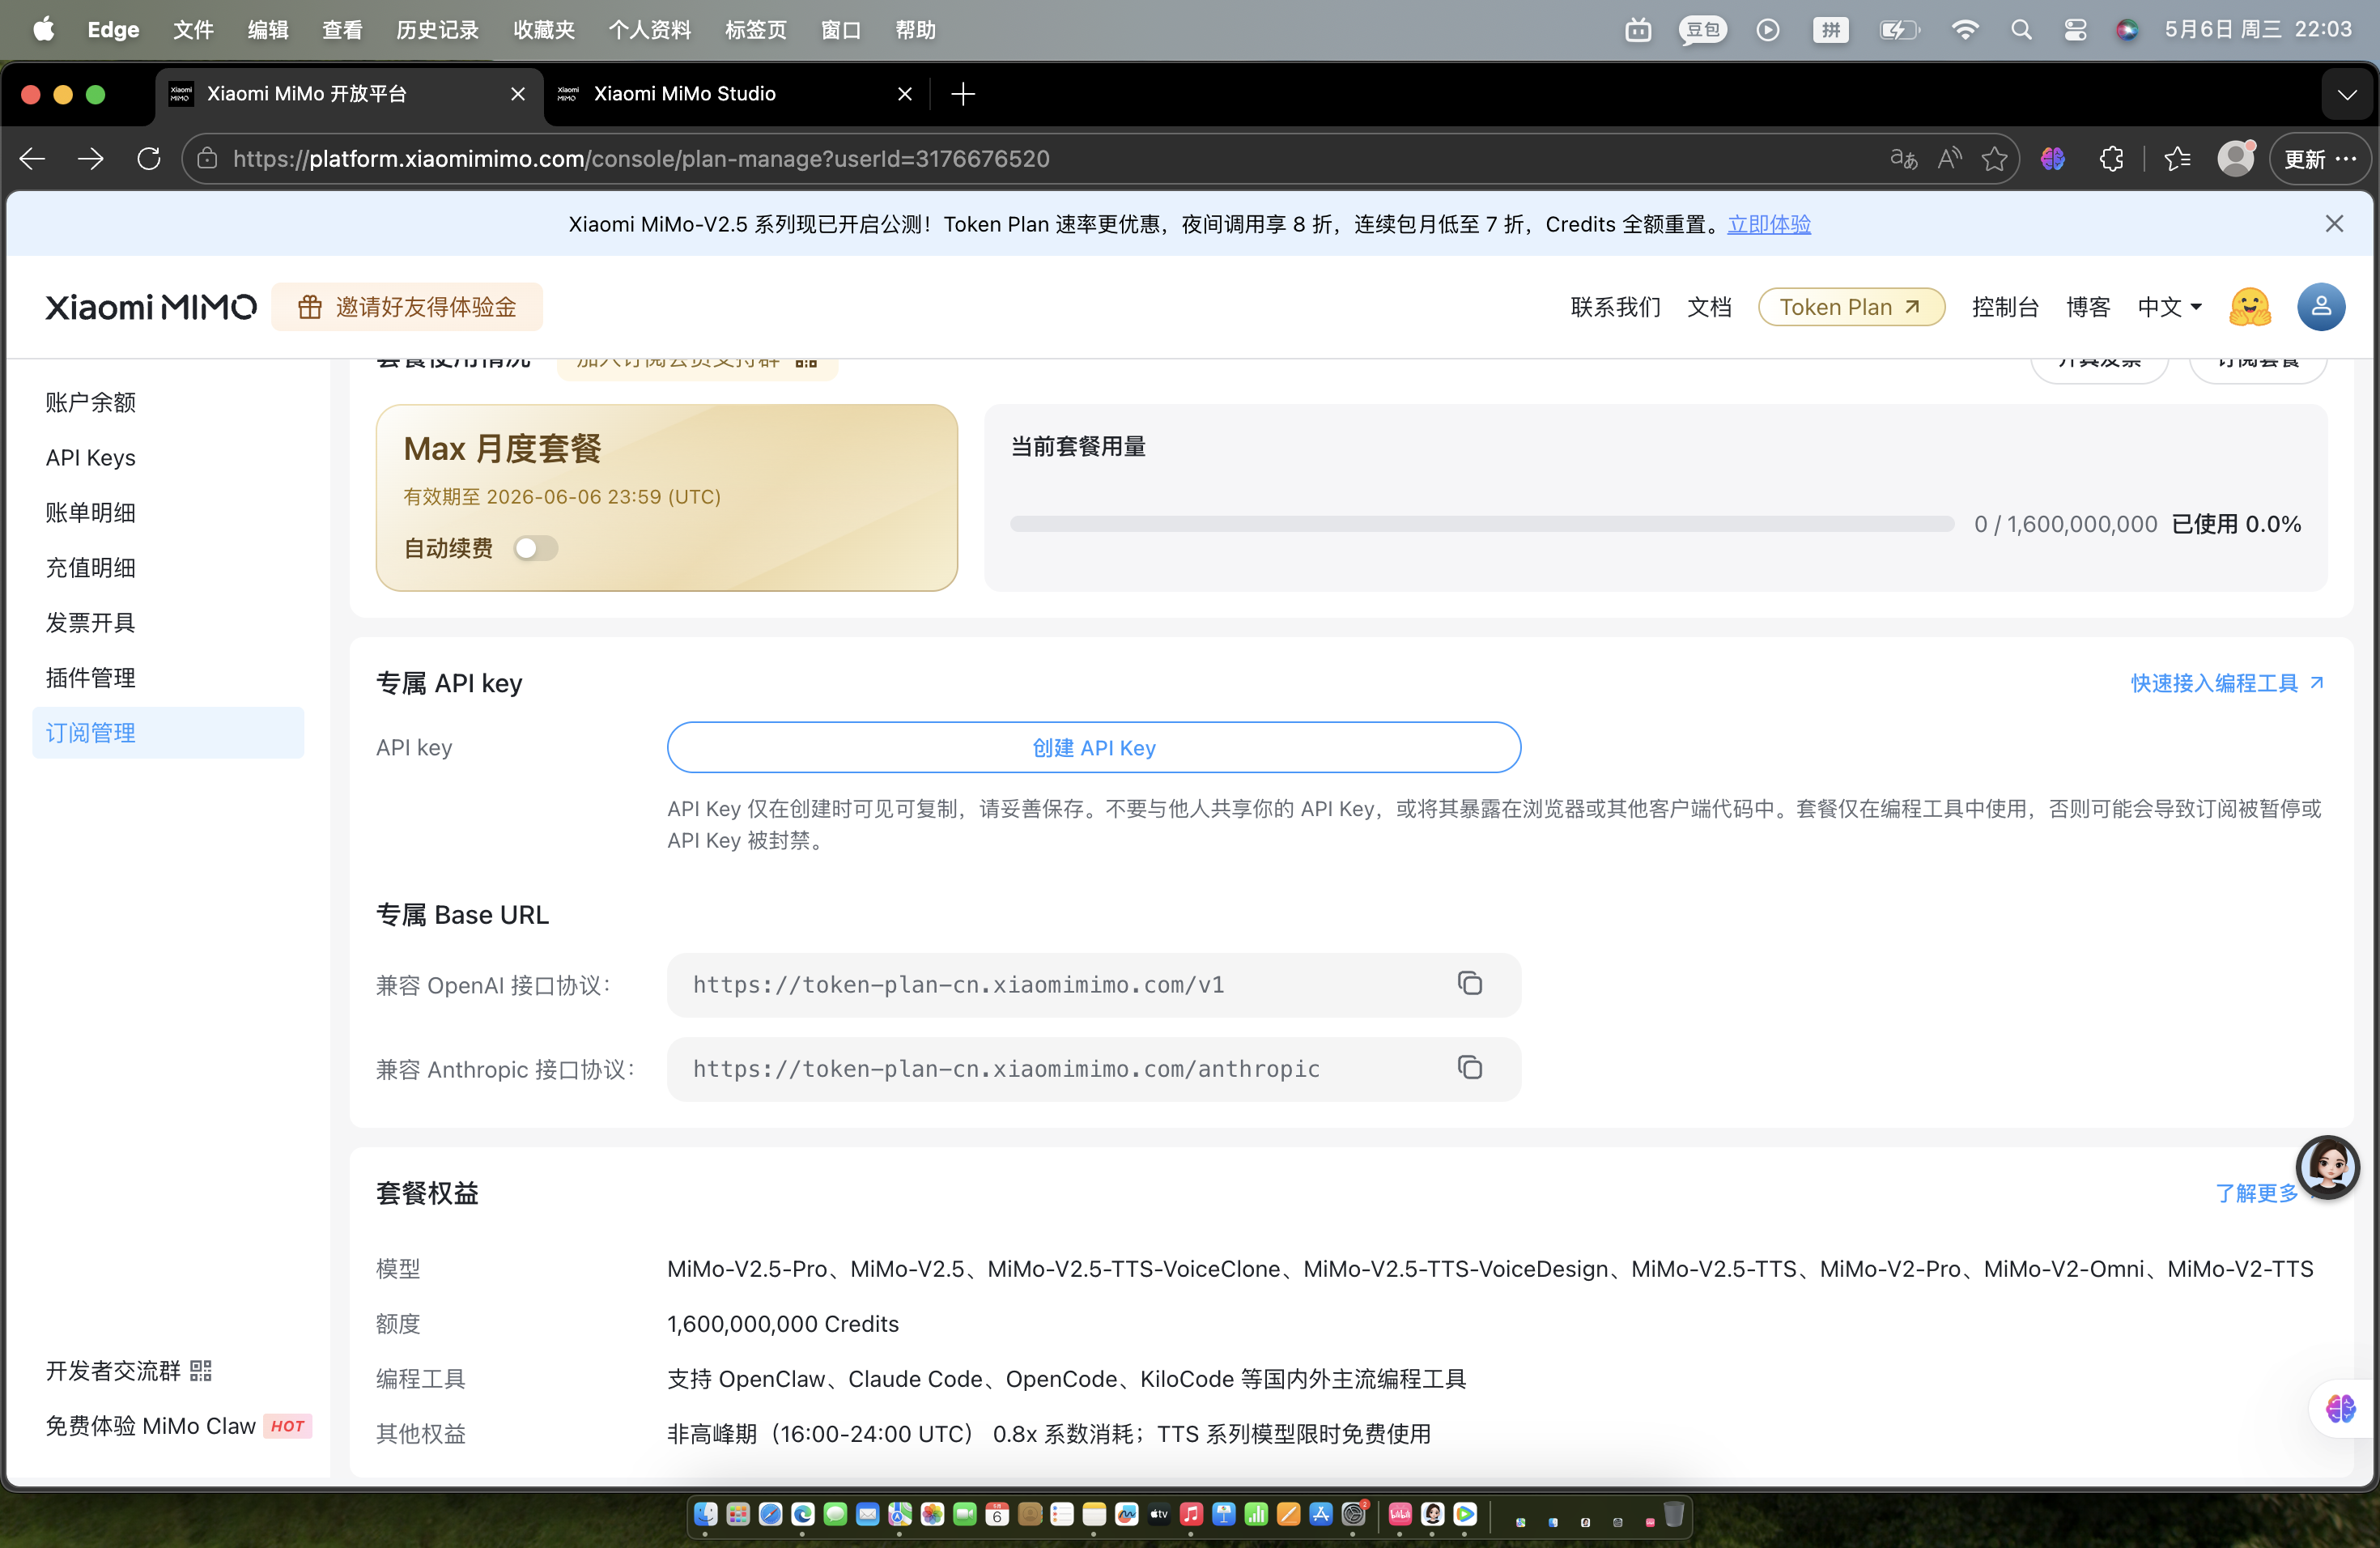Click the hugging face emoji icon
This screenshot has width=2380, height=1548.
(2250, 307)
